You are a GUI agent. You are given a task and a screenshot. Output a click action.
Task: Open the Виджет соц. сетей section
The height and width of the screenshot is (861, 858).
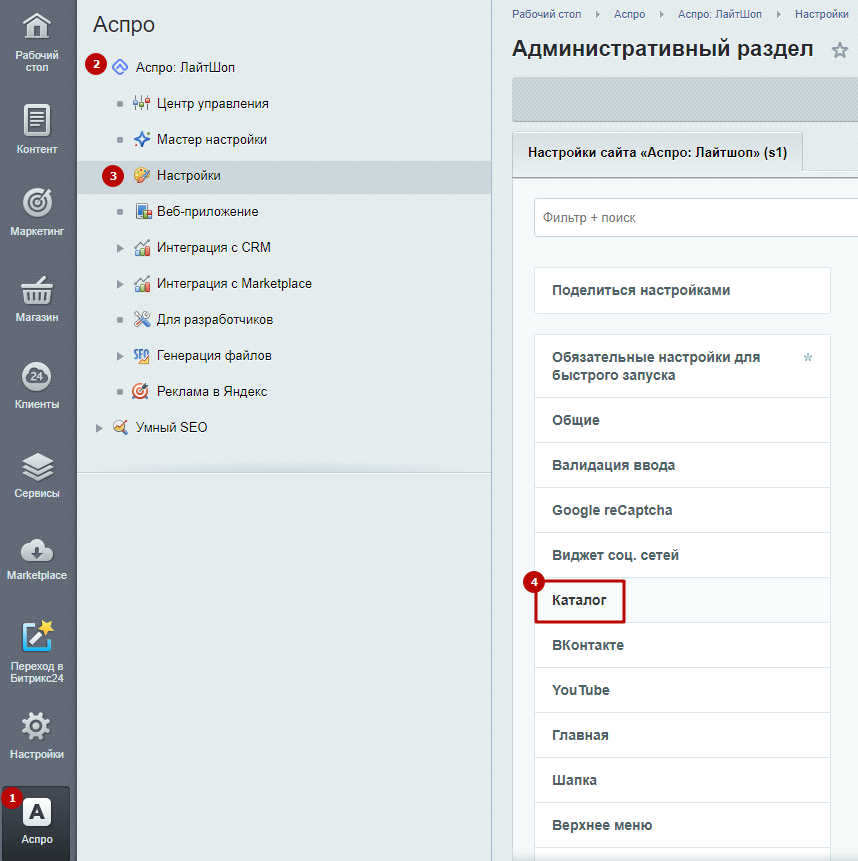pos(682,555)
